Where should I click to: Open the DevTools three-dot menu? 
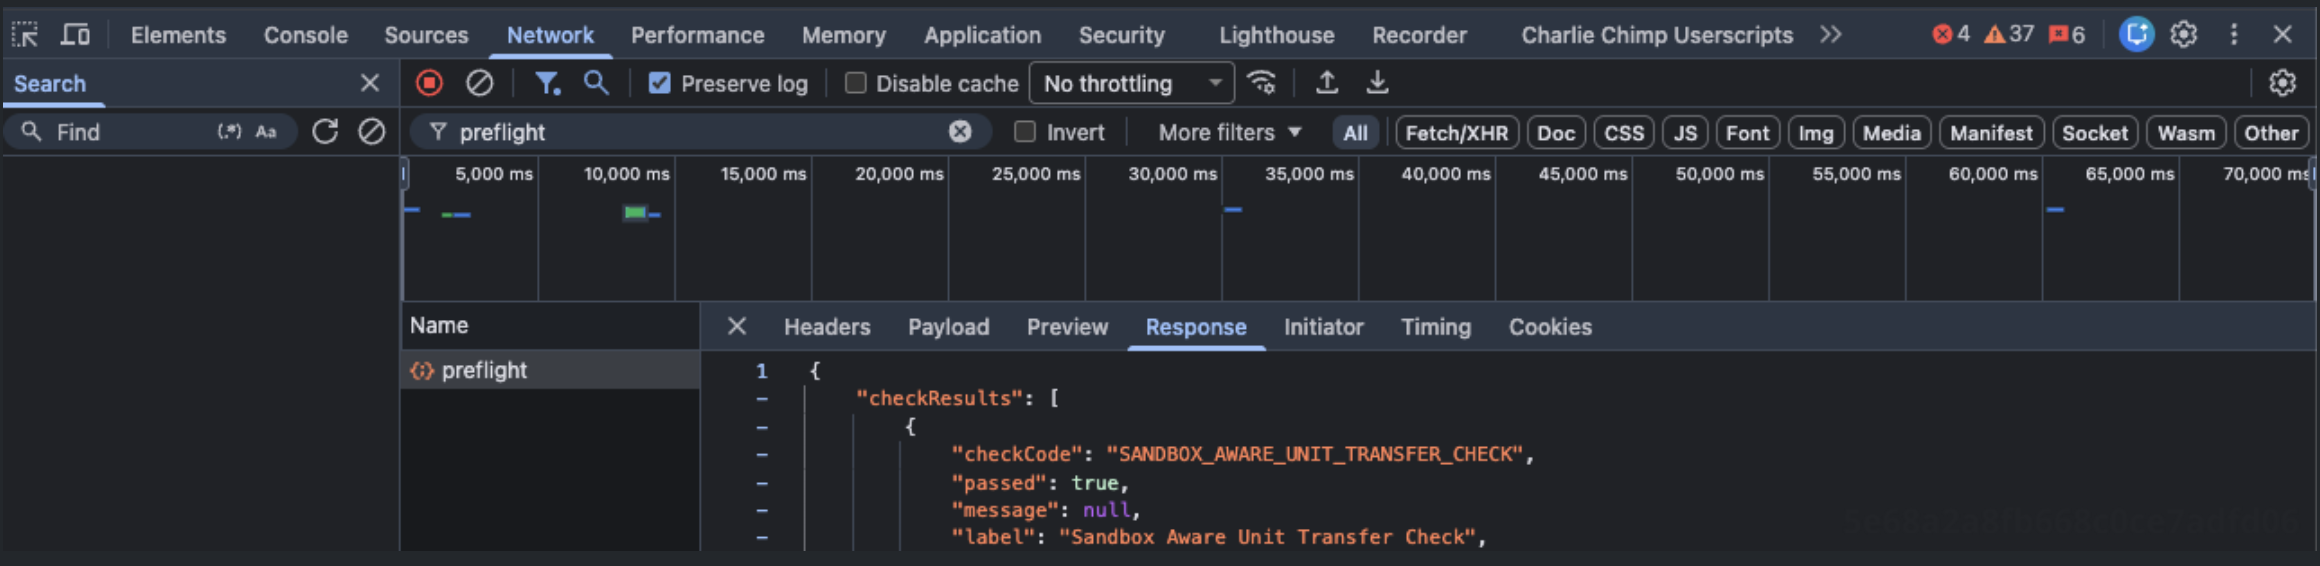coord(2234,35)
